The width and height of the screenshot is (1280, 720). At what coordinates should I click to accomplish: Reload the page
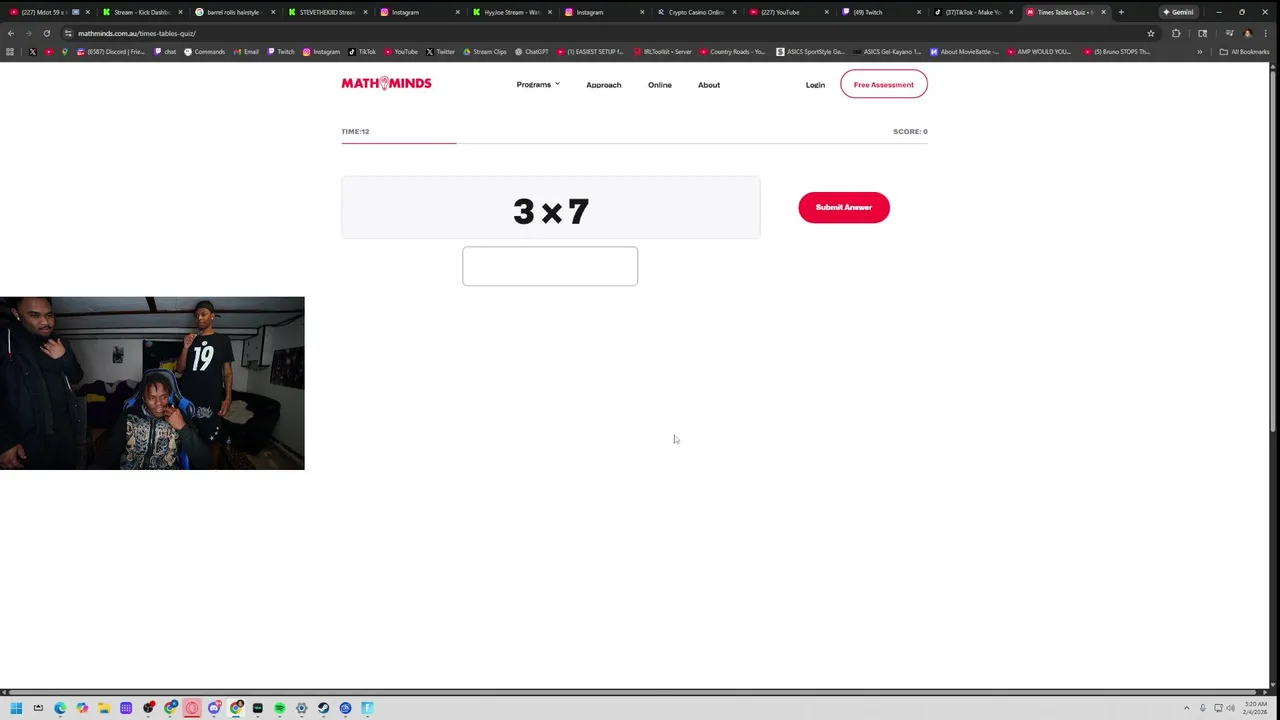click(x=46, y=33)
